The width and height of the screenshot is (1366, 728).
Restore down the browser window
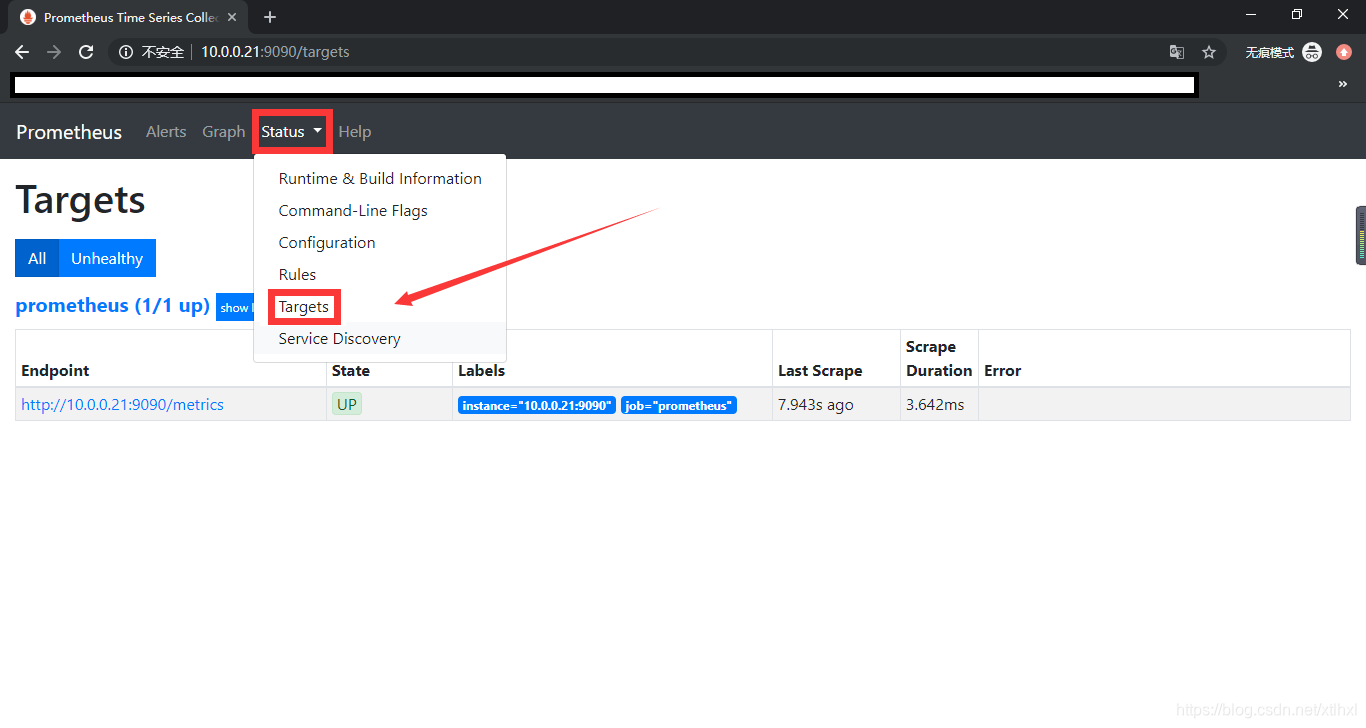coord(1297,14)
